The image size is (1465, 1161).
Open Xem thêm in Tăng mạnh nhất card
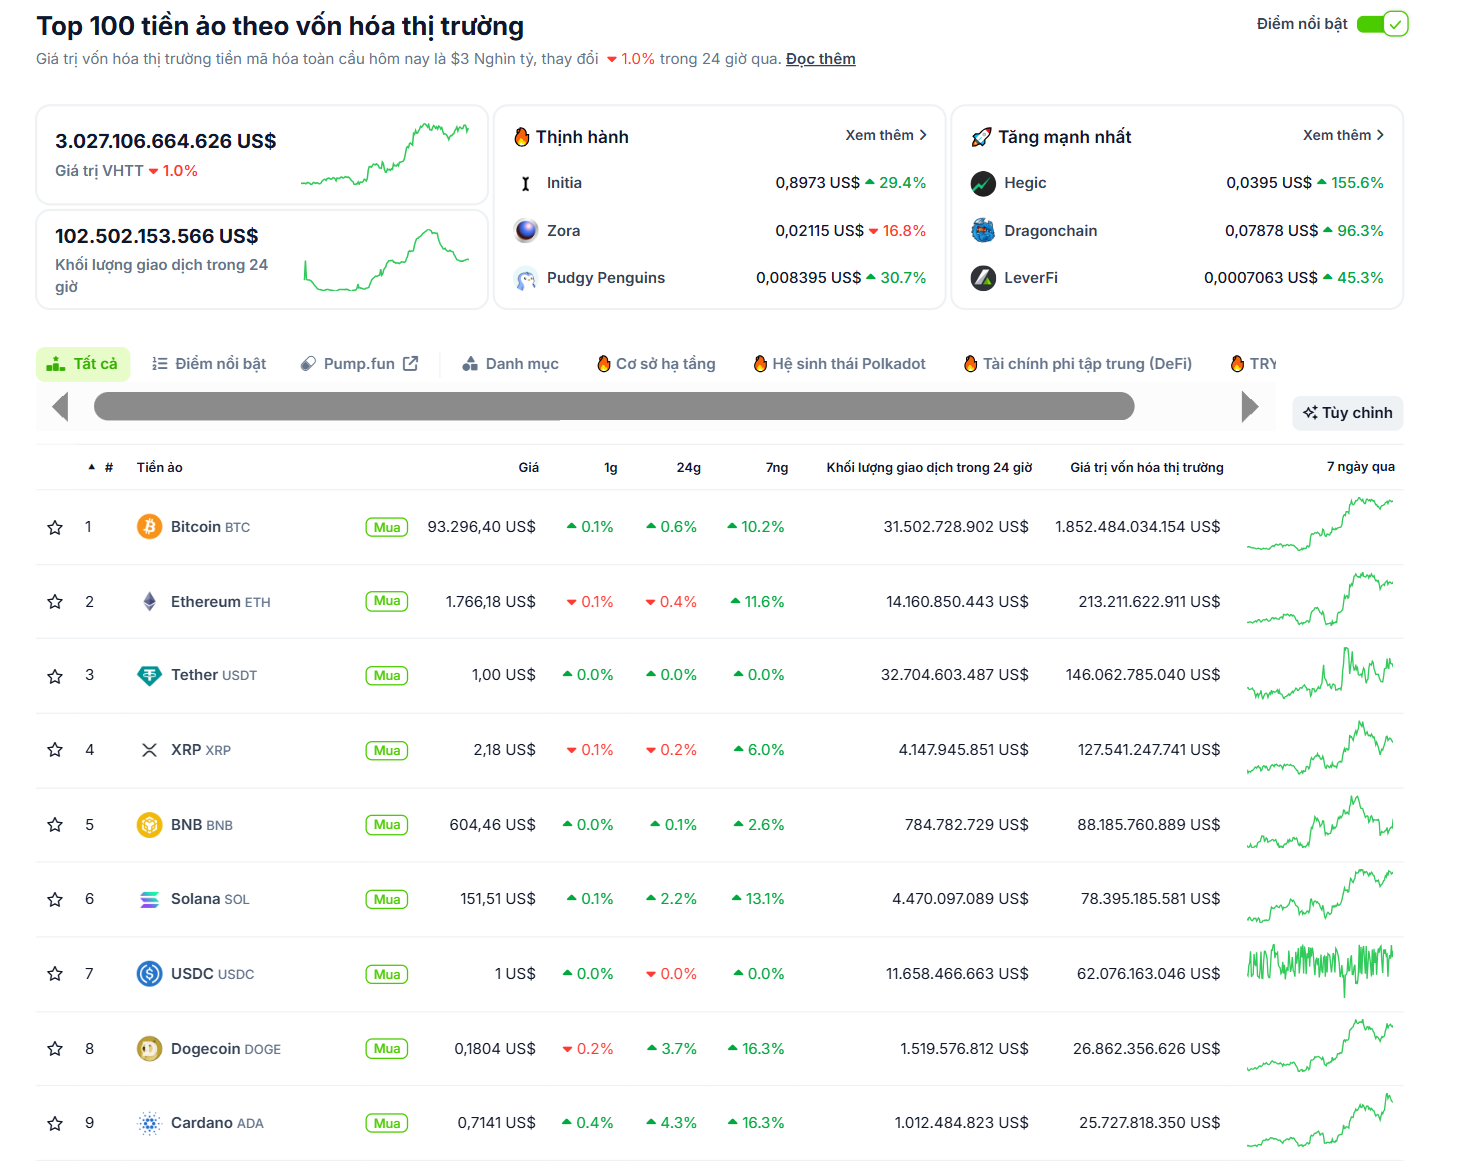1343,135
